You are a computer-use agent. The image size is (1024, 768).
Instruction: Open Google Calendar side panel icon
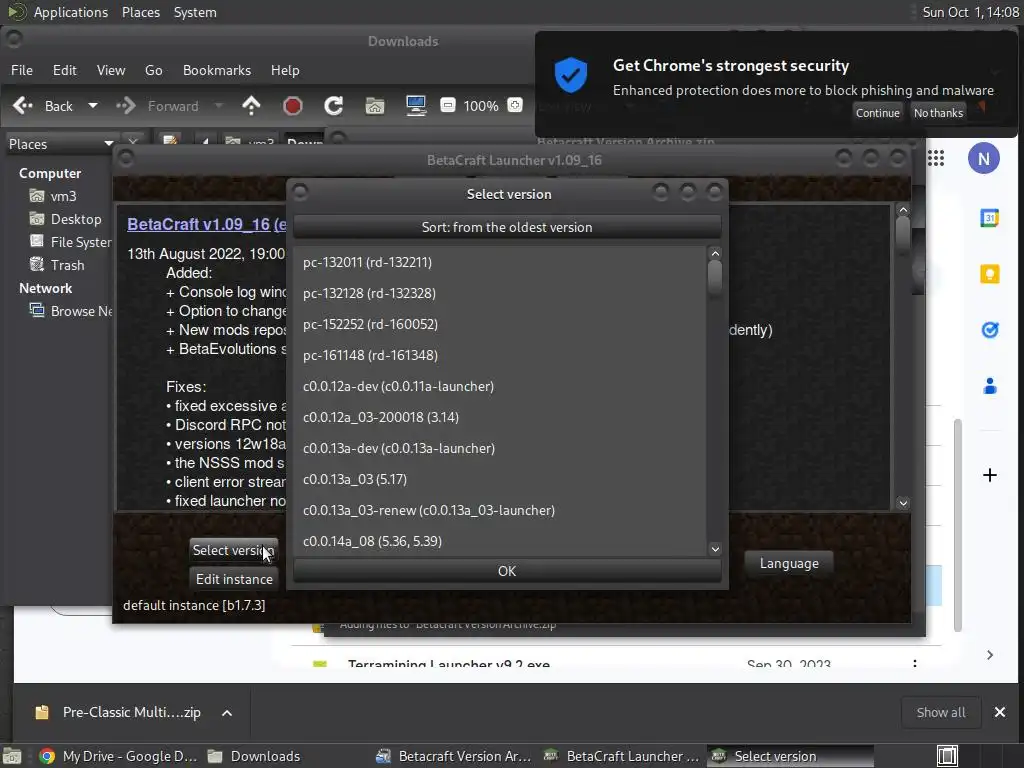point(989,218)
